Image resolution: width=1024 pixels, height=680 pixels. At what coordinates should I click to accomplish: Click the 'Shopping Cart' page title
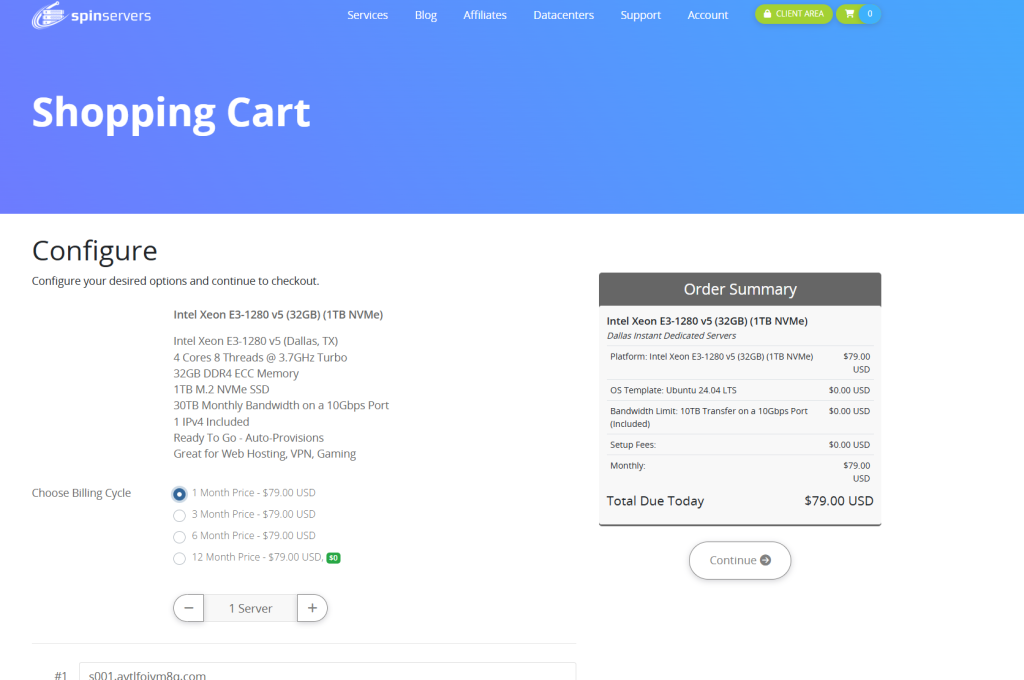tap(171, 112)
